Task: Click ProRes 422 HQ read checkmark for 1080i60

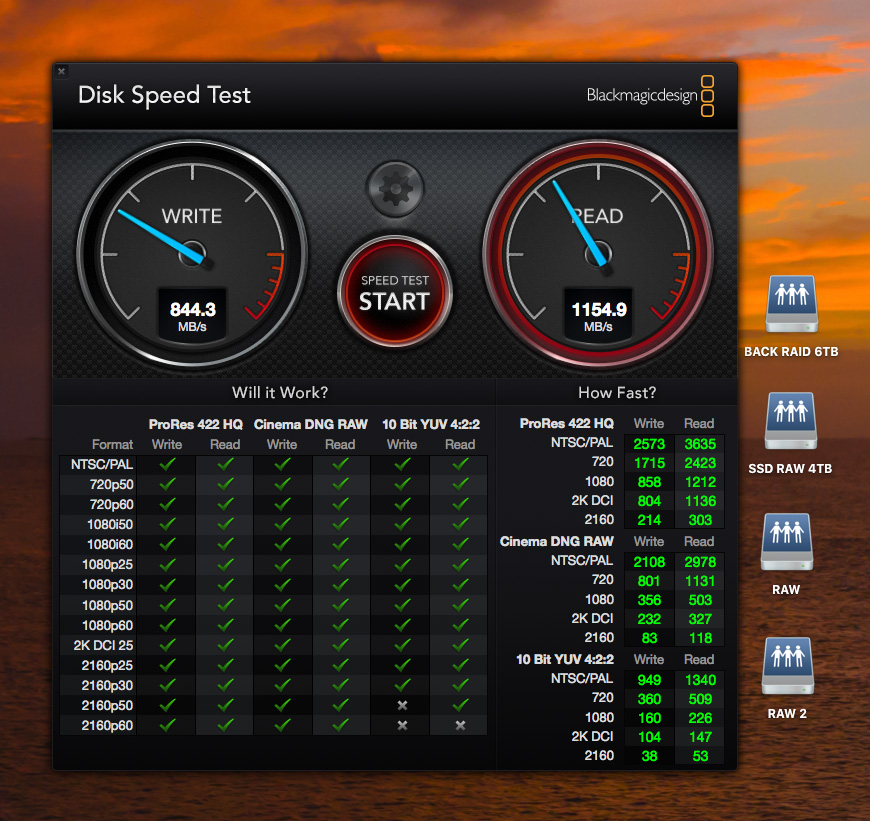Action: [x=225, y=544]
